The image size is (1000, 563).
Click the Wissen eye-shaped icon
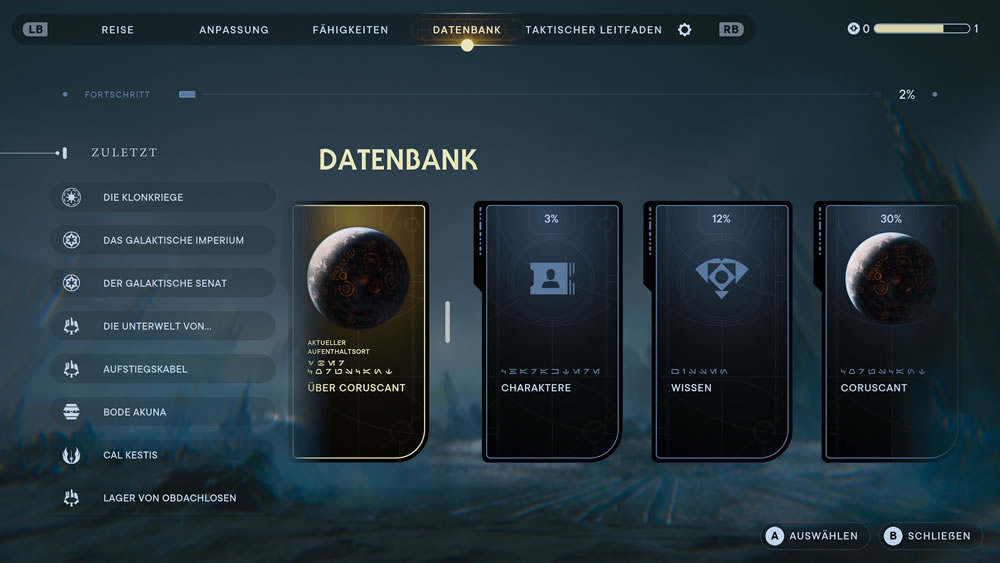tap(721, 277)
